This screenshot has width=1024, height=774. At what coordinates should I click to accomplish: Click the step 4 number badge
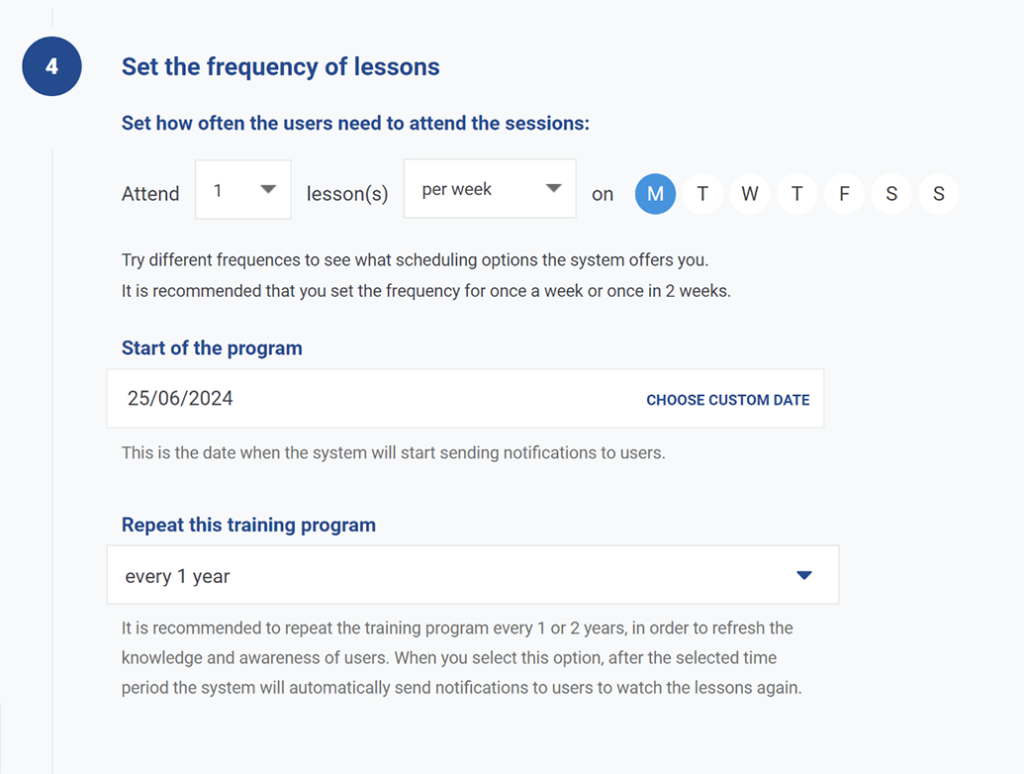(x=51, y=67)
